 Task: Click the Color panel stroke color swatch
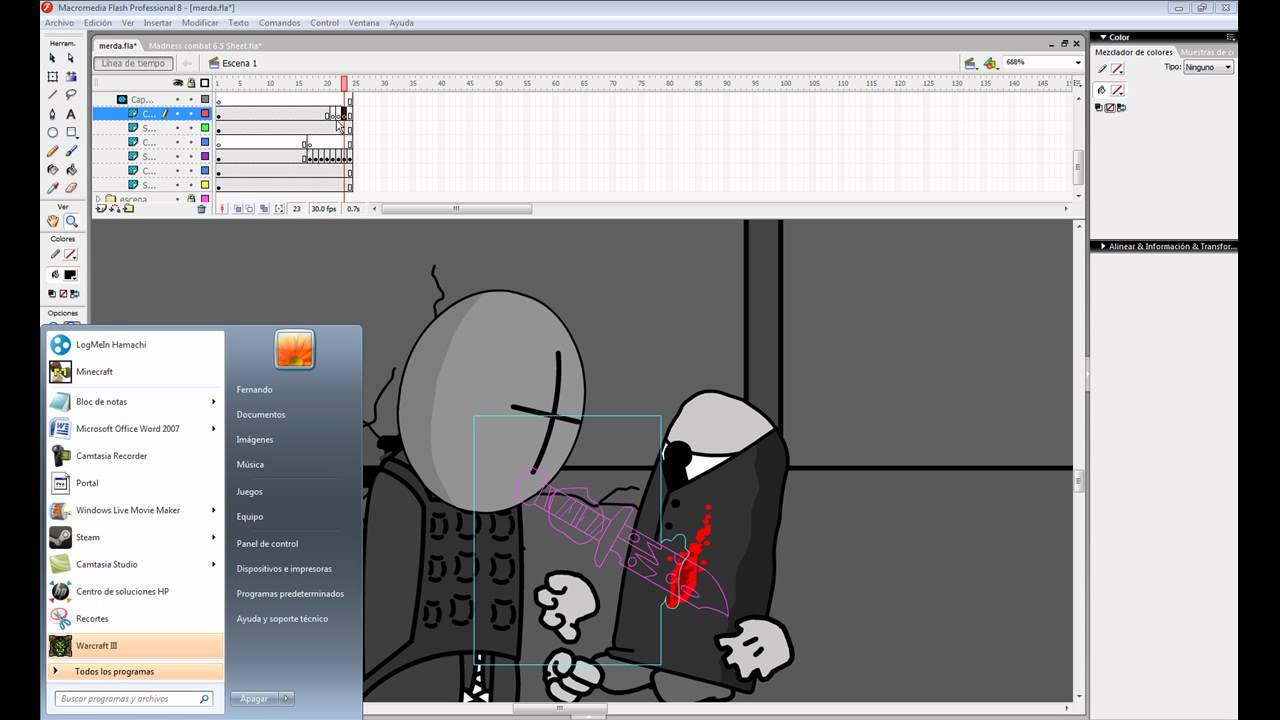click(x=1117, y=69)
